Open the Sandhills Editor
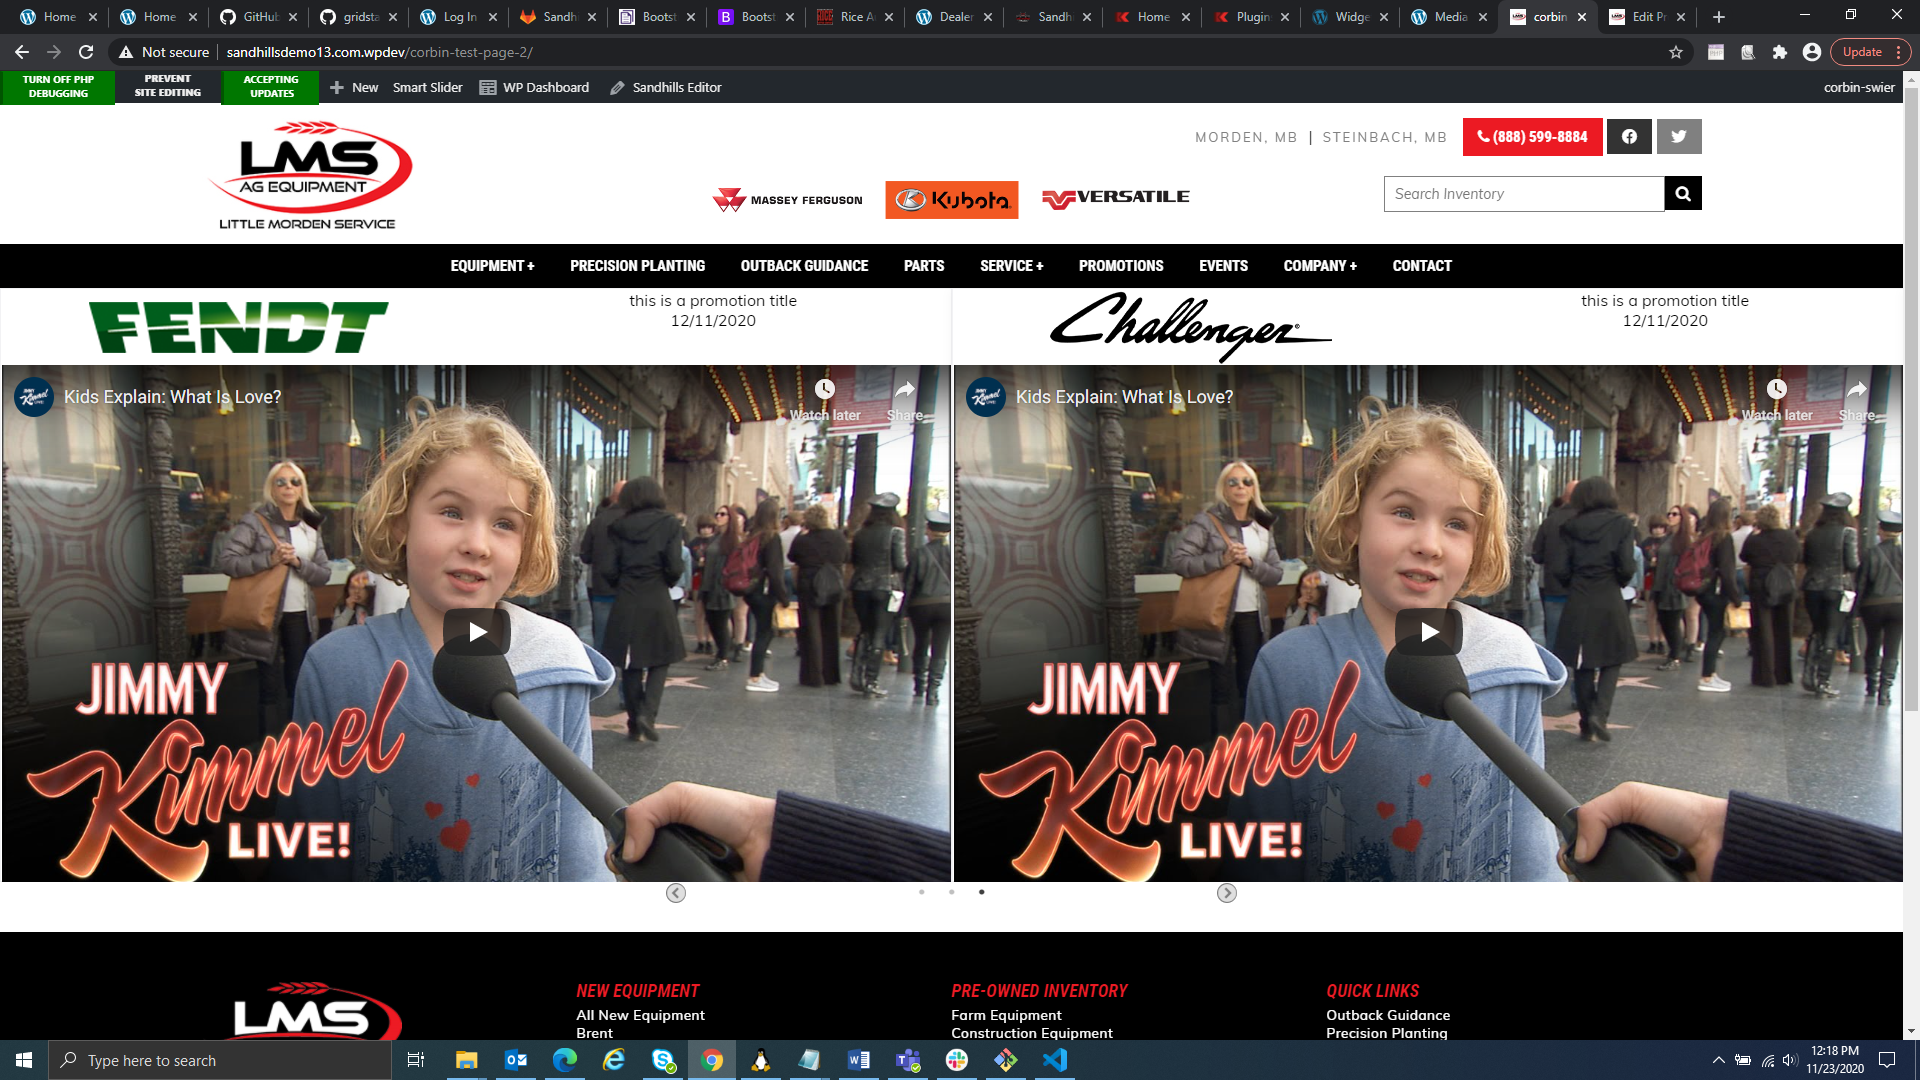This screenshot has width=1920, height=1080. click(666, 87)
